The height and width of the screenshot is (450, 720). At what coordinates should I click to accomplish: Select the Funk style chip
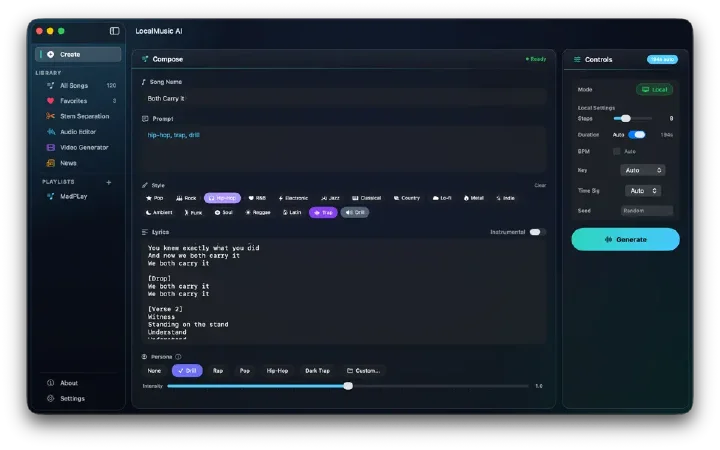pyautogui.click(x=193, y=213)
